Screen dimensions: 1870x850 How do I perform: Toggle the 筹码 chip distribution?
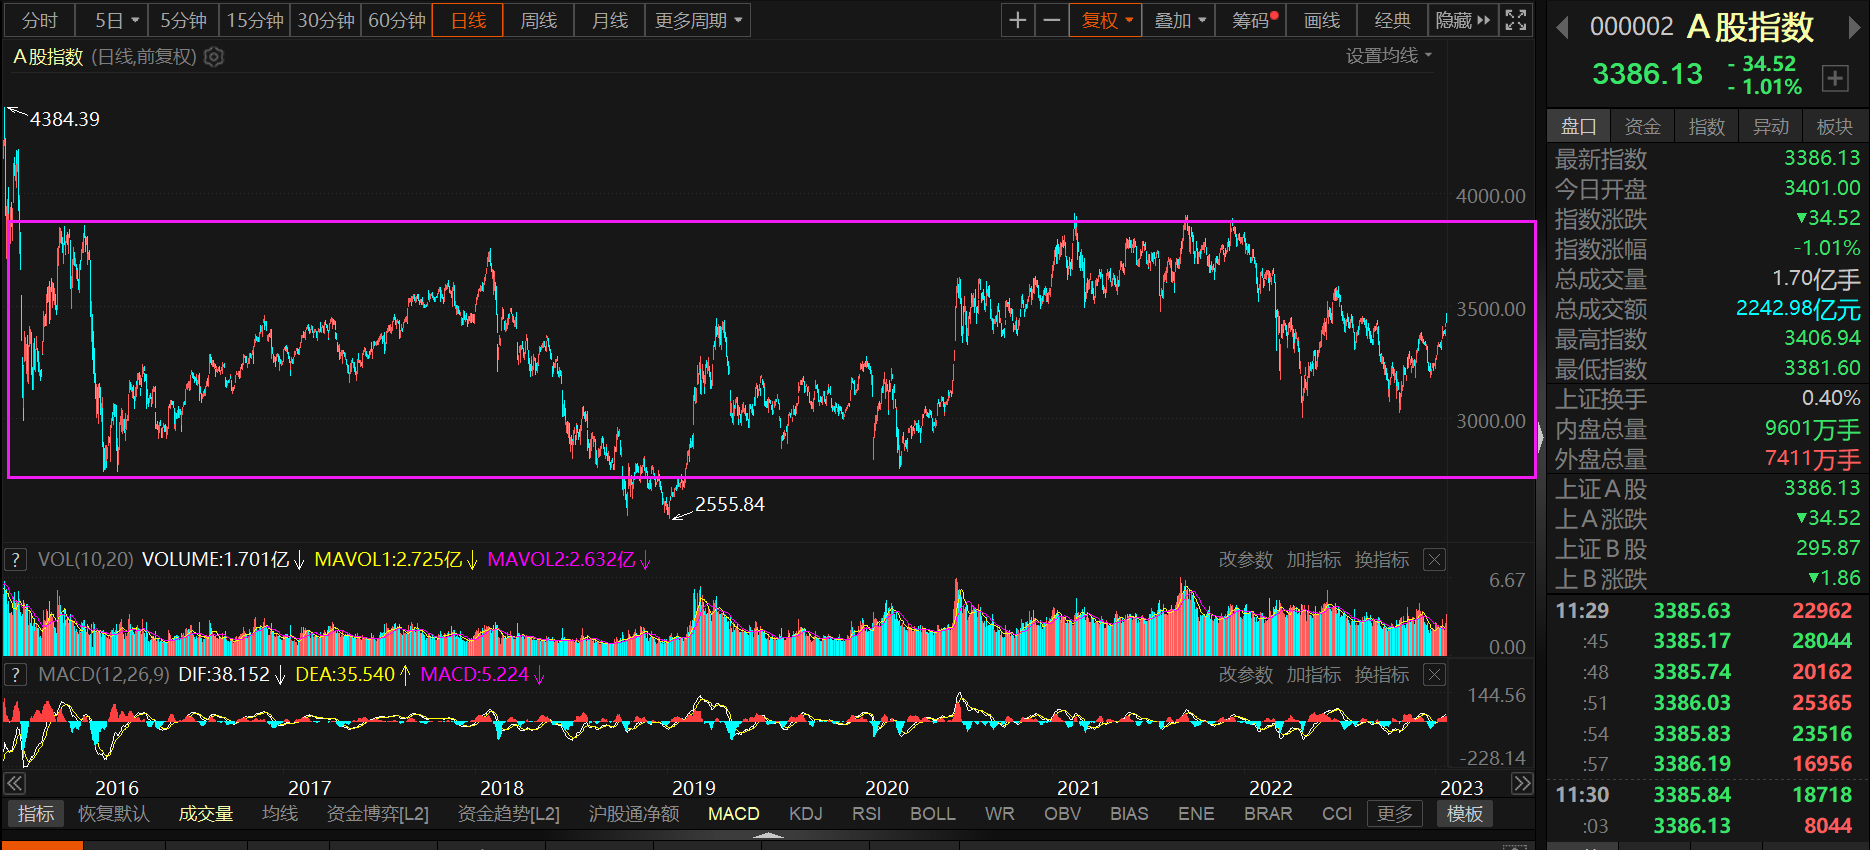1250,20
